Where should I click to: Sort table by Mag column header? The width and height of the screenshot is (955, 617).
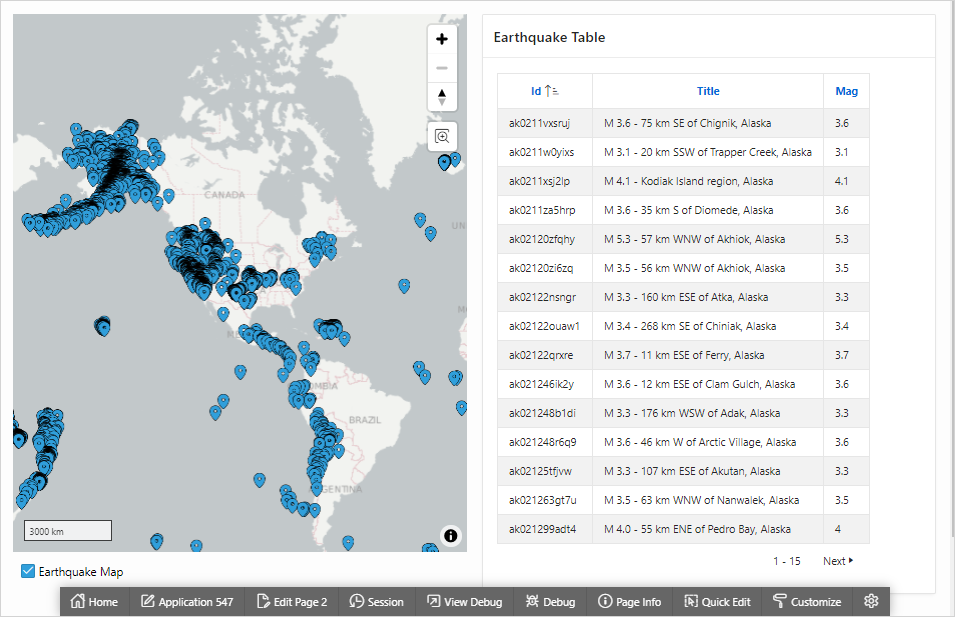(x=846, y=91)
